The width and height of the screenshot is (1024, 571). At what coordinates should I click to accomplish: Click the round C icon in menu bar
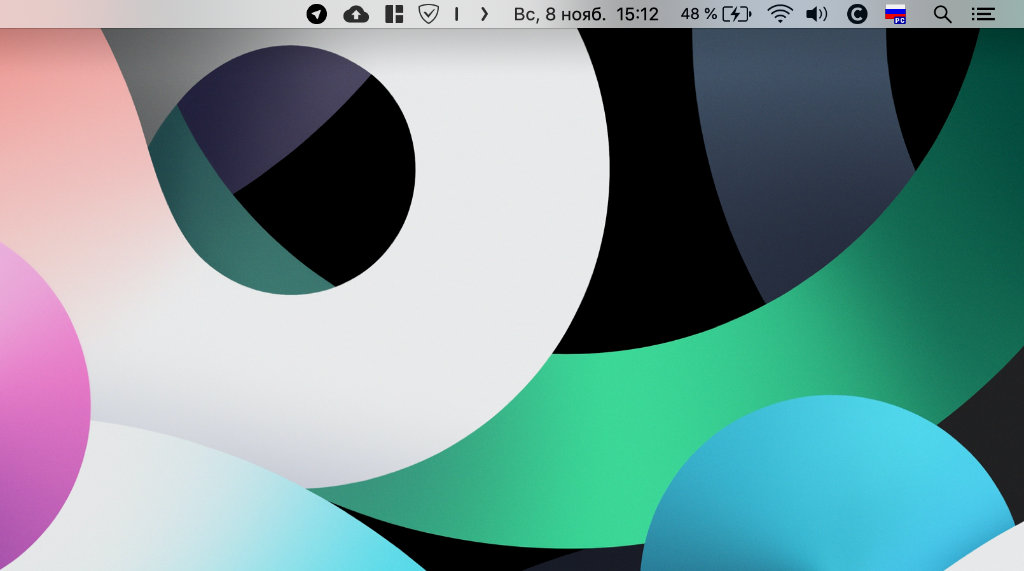point(856,14)
